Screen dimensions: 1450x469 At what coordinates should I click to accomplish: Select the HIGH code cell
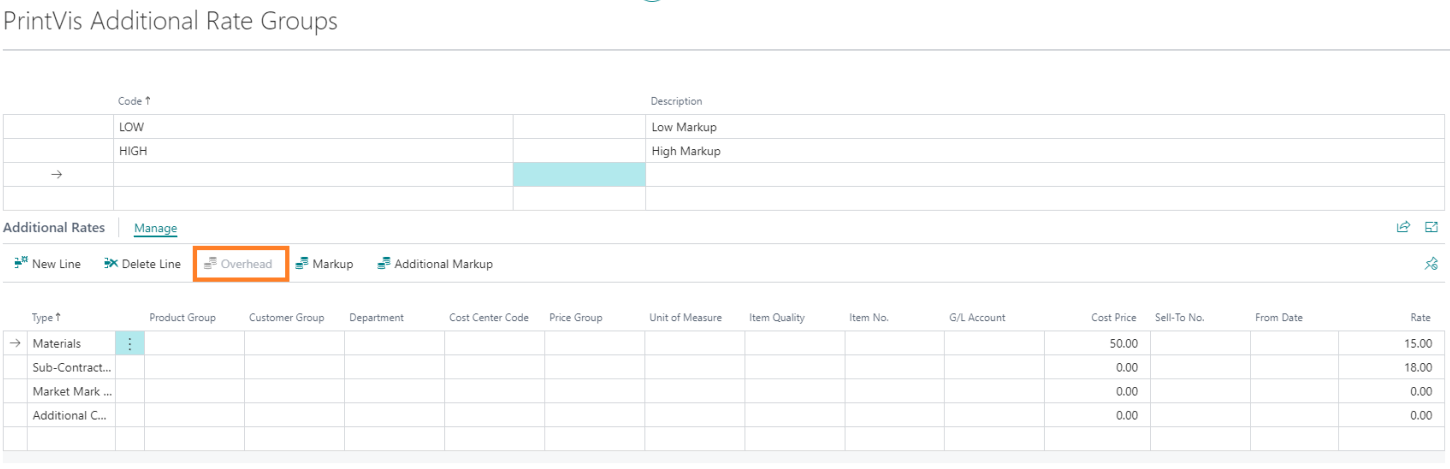pos(313,151)
